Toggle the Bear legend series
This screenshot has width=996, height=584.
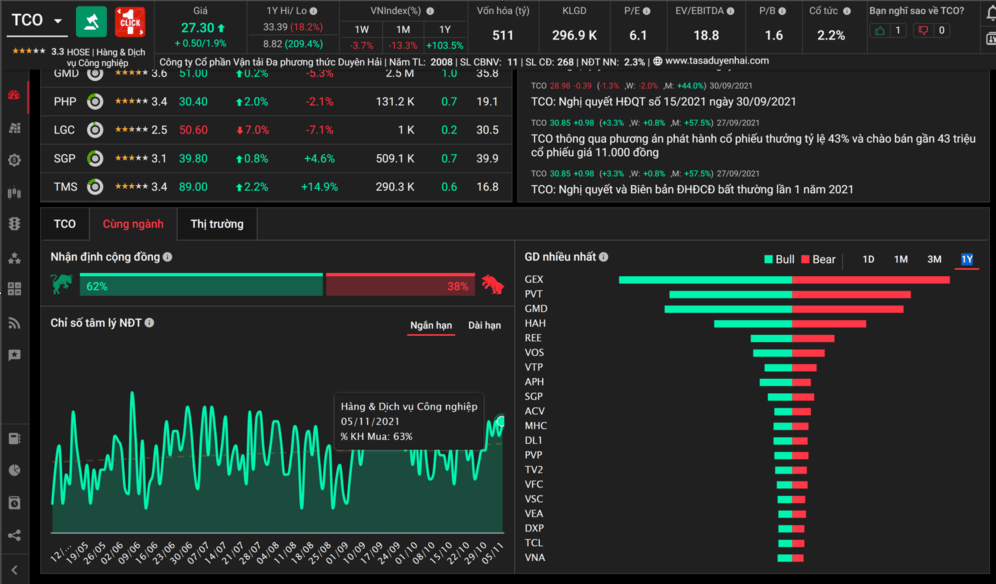pos(817,259)
